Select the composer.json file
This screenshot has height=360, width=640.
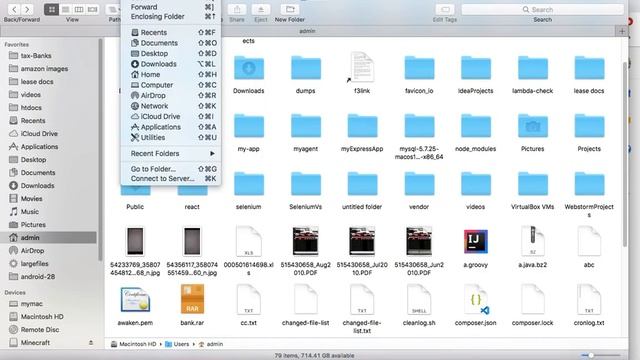(x=476, y=300)
